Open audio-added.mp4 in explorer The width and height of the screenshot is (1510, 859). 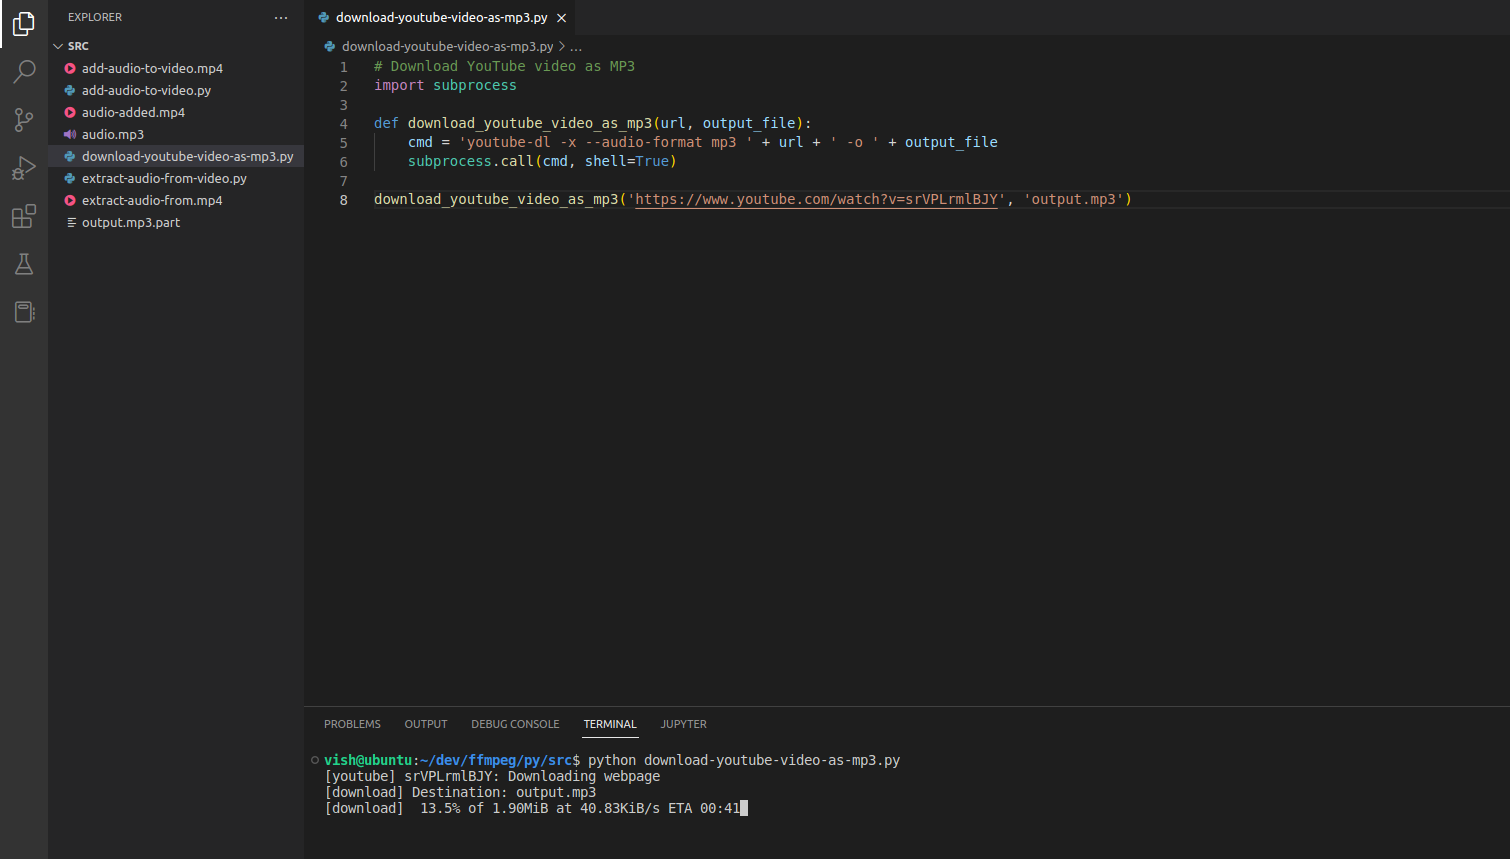tap(133, 112)
